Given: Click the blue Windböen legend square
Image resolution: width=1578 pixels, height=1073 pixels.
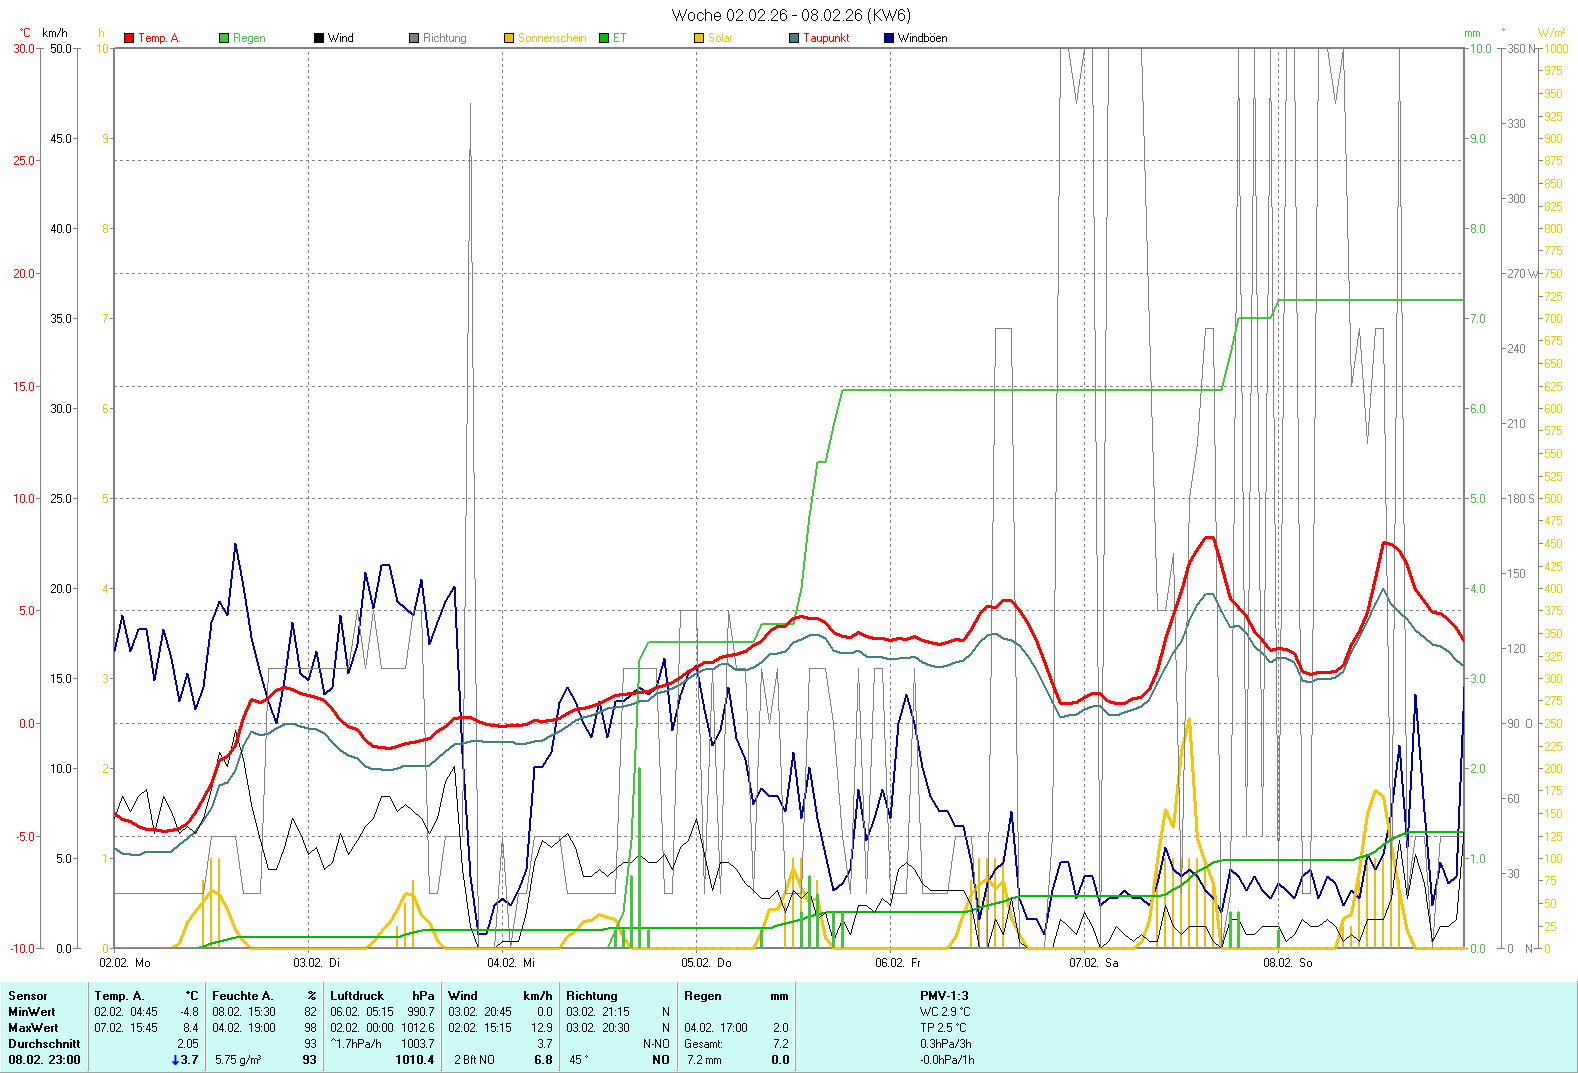Looking at the screenshot, I should [889, 38].
